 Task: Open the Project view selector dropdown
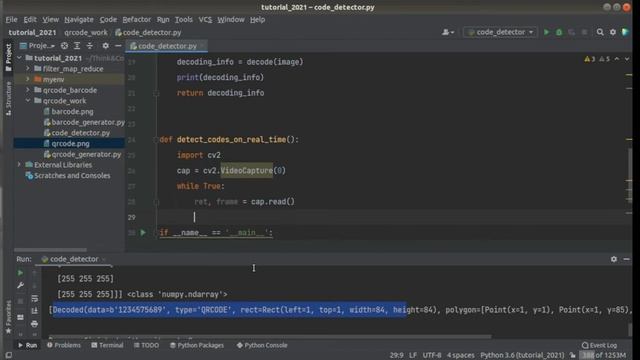click(37, 46)
